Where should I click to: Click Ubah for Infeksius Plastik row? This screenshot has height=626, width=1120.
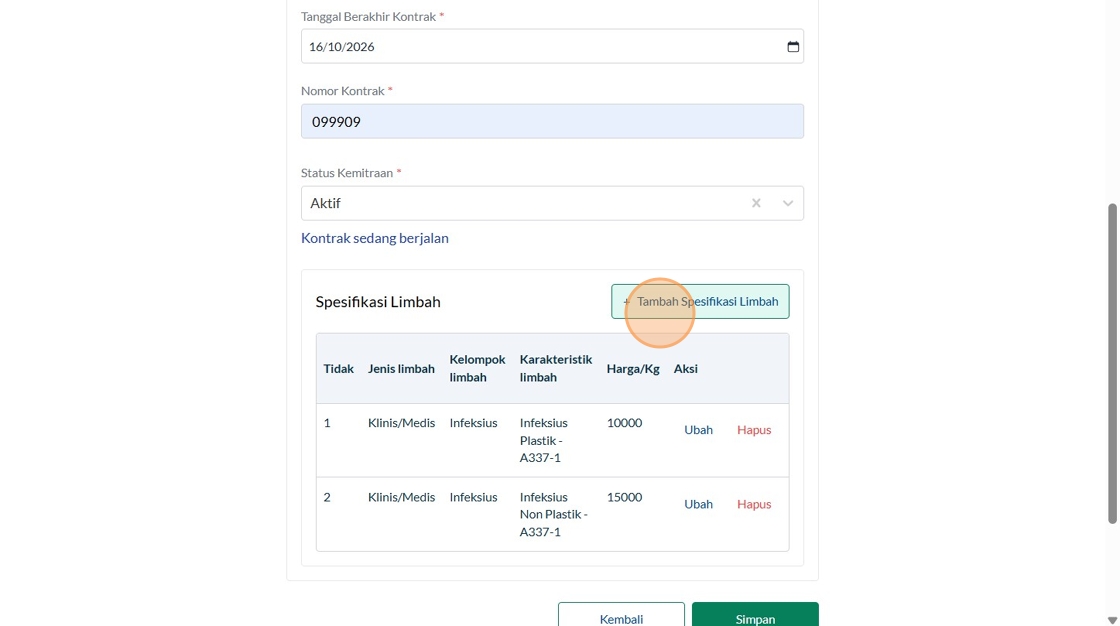click(x=698, y=430)
